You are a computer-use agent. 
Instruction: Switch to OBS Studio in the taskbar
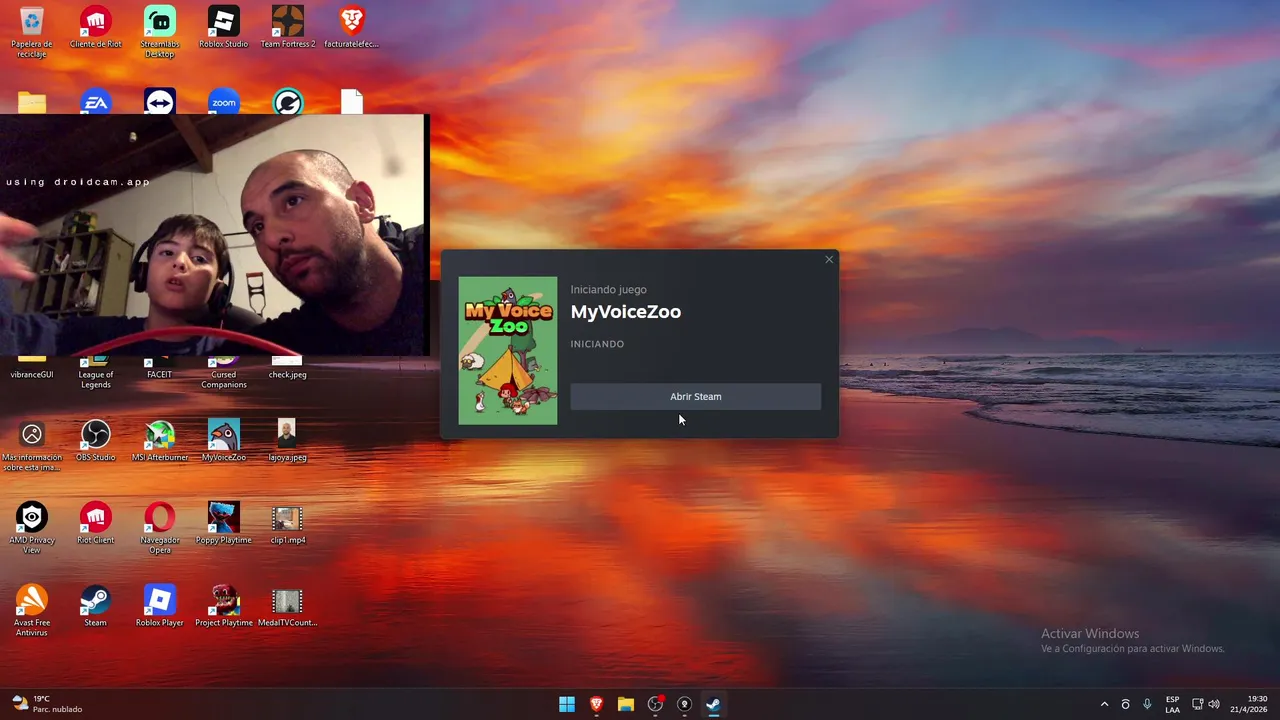pos(655,704)
